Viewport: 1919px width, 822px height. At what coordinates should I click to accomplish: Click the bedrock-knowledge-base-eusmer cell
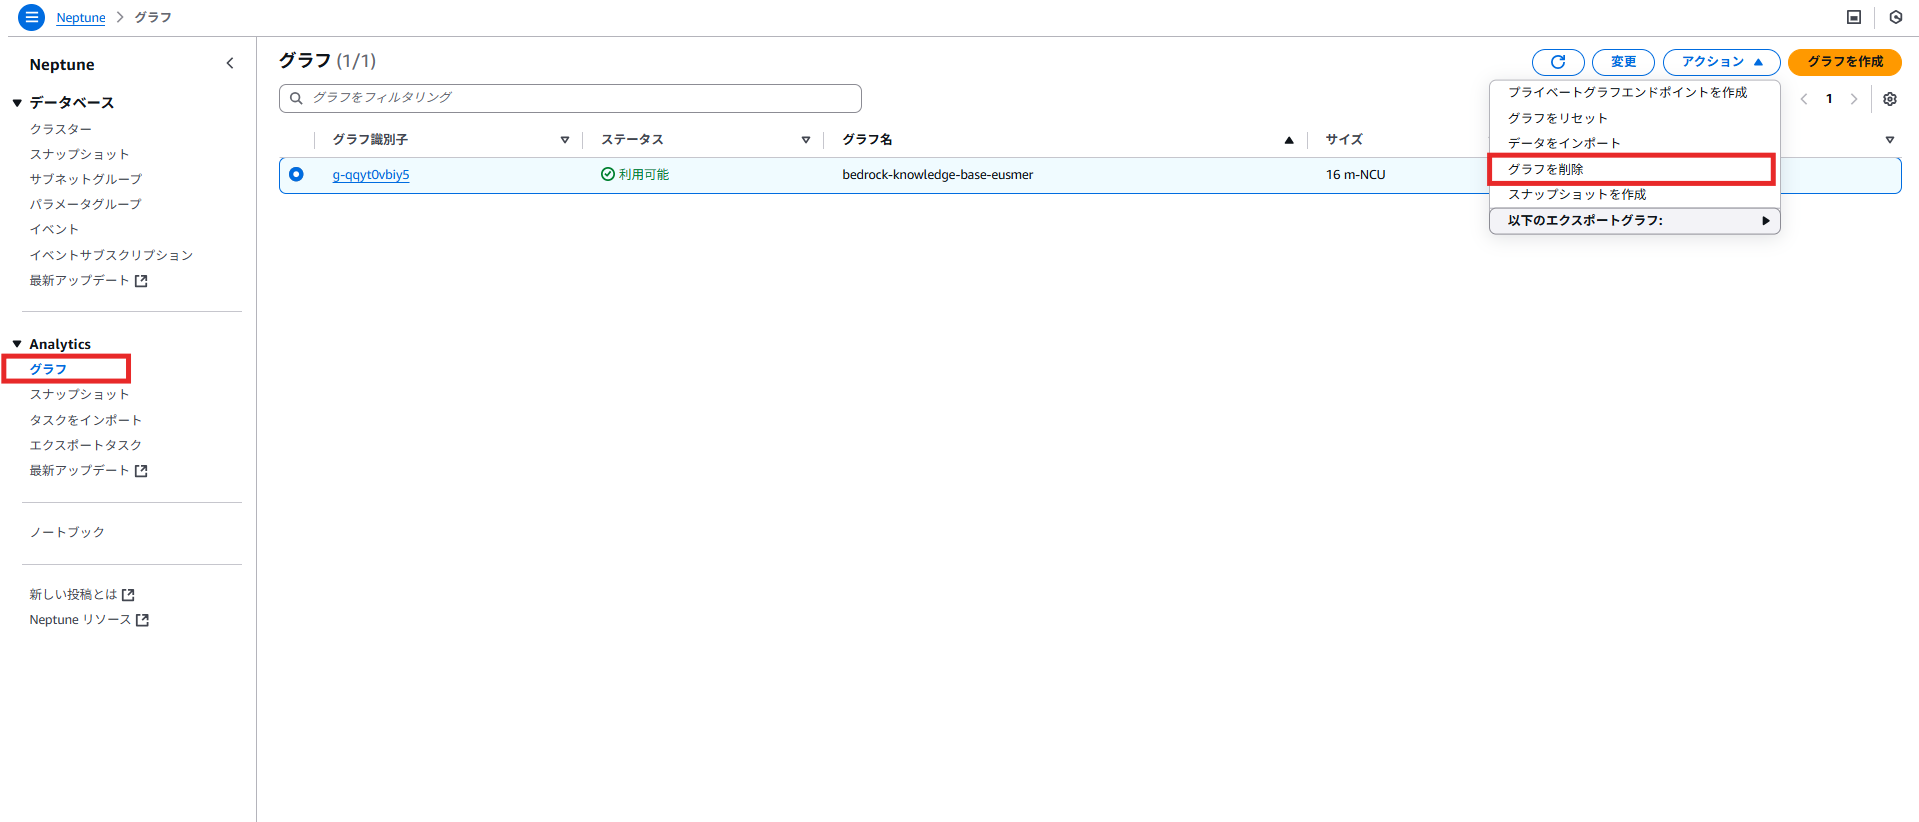(x=938, y=174)
